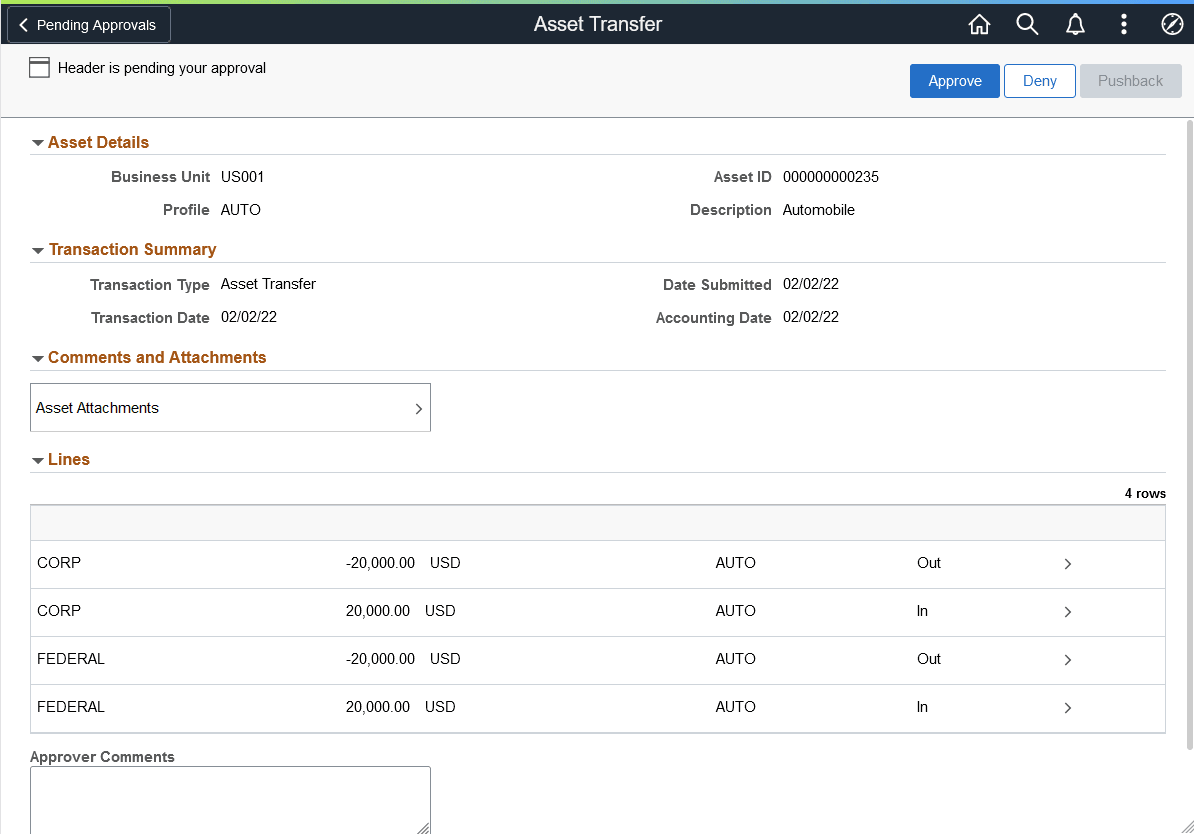
Task: Open the Home icon in the header
Action: [x=979, y=24]
